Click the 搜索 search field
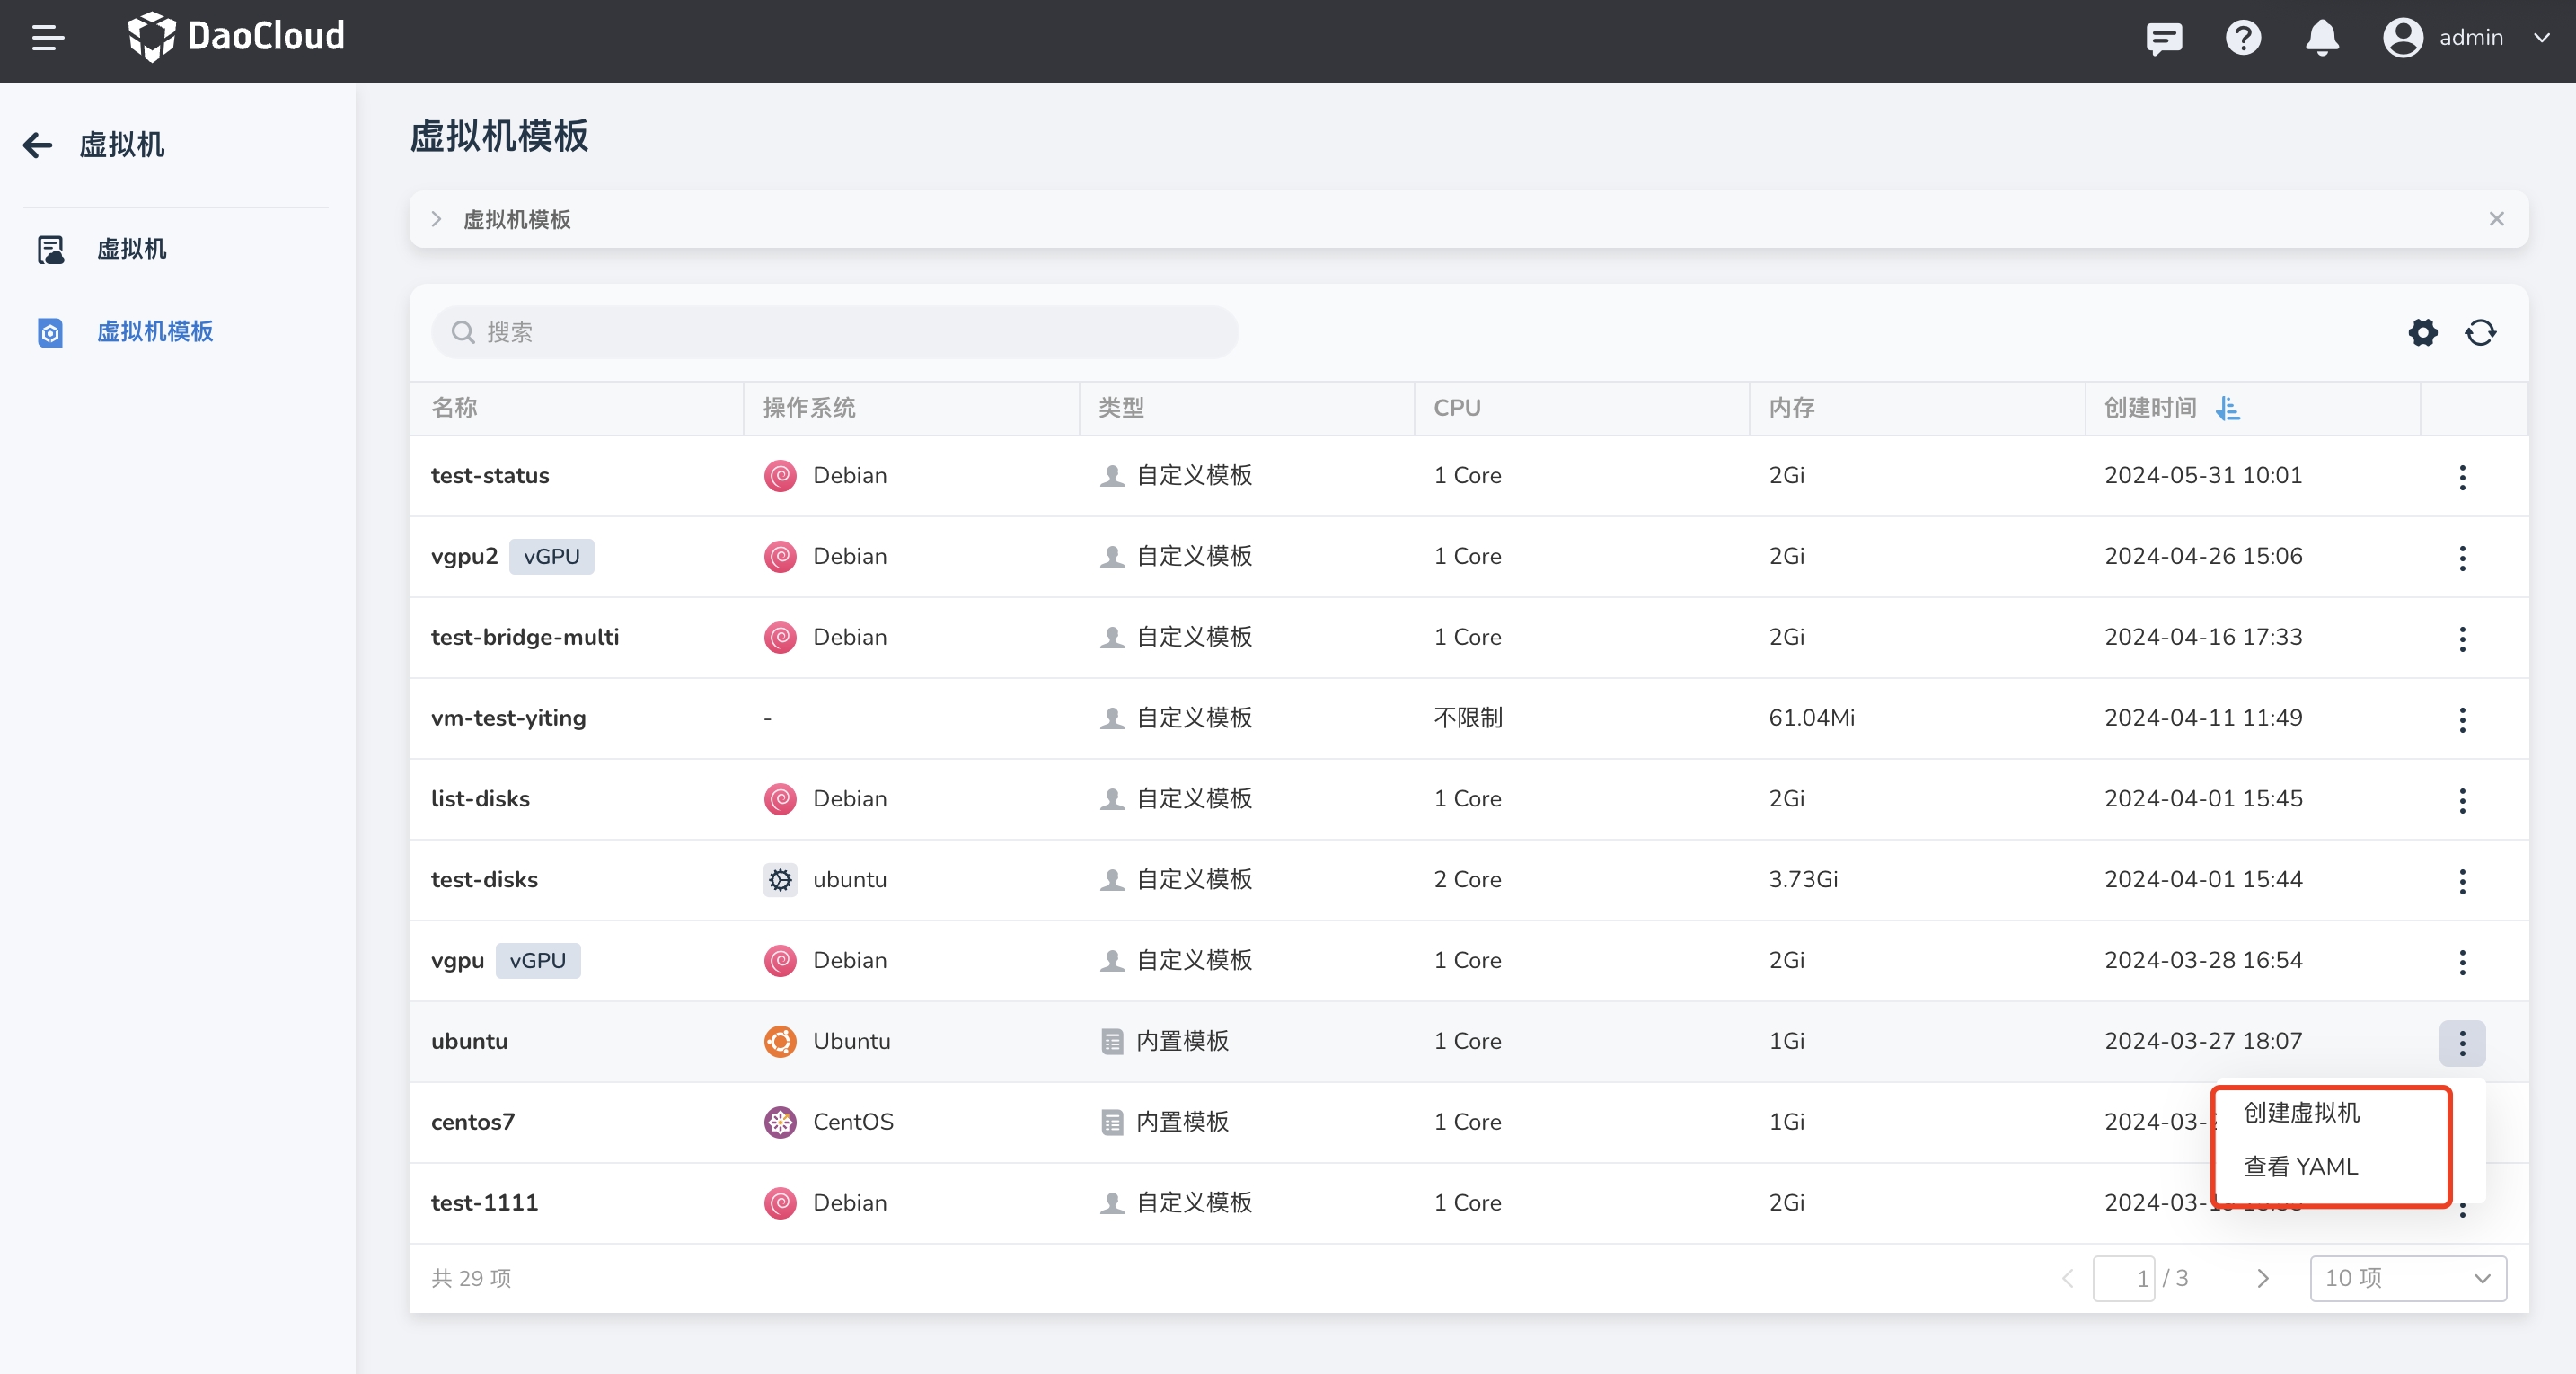This screenshot has width=2576, height=1374. (835, 332)
